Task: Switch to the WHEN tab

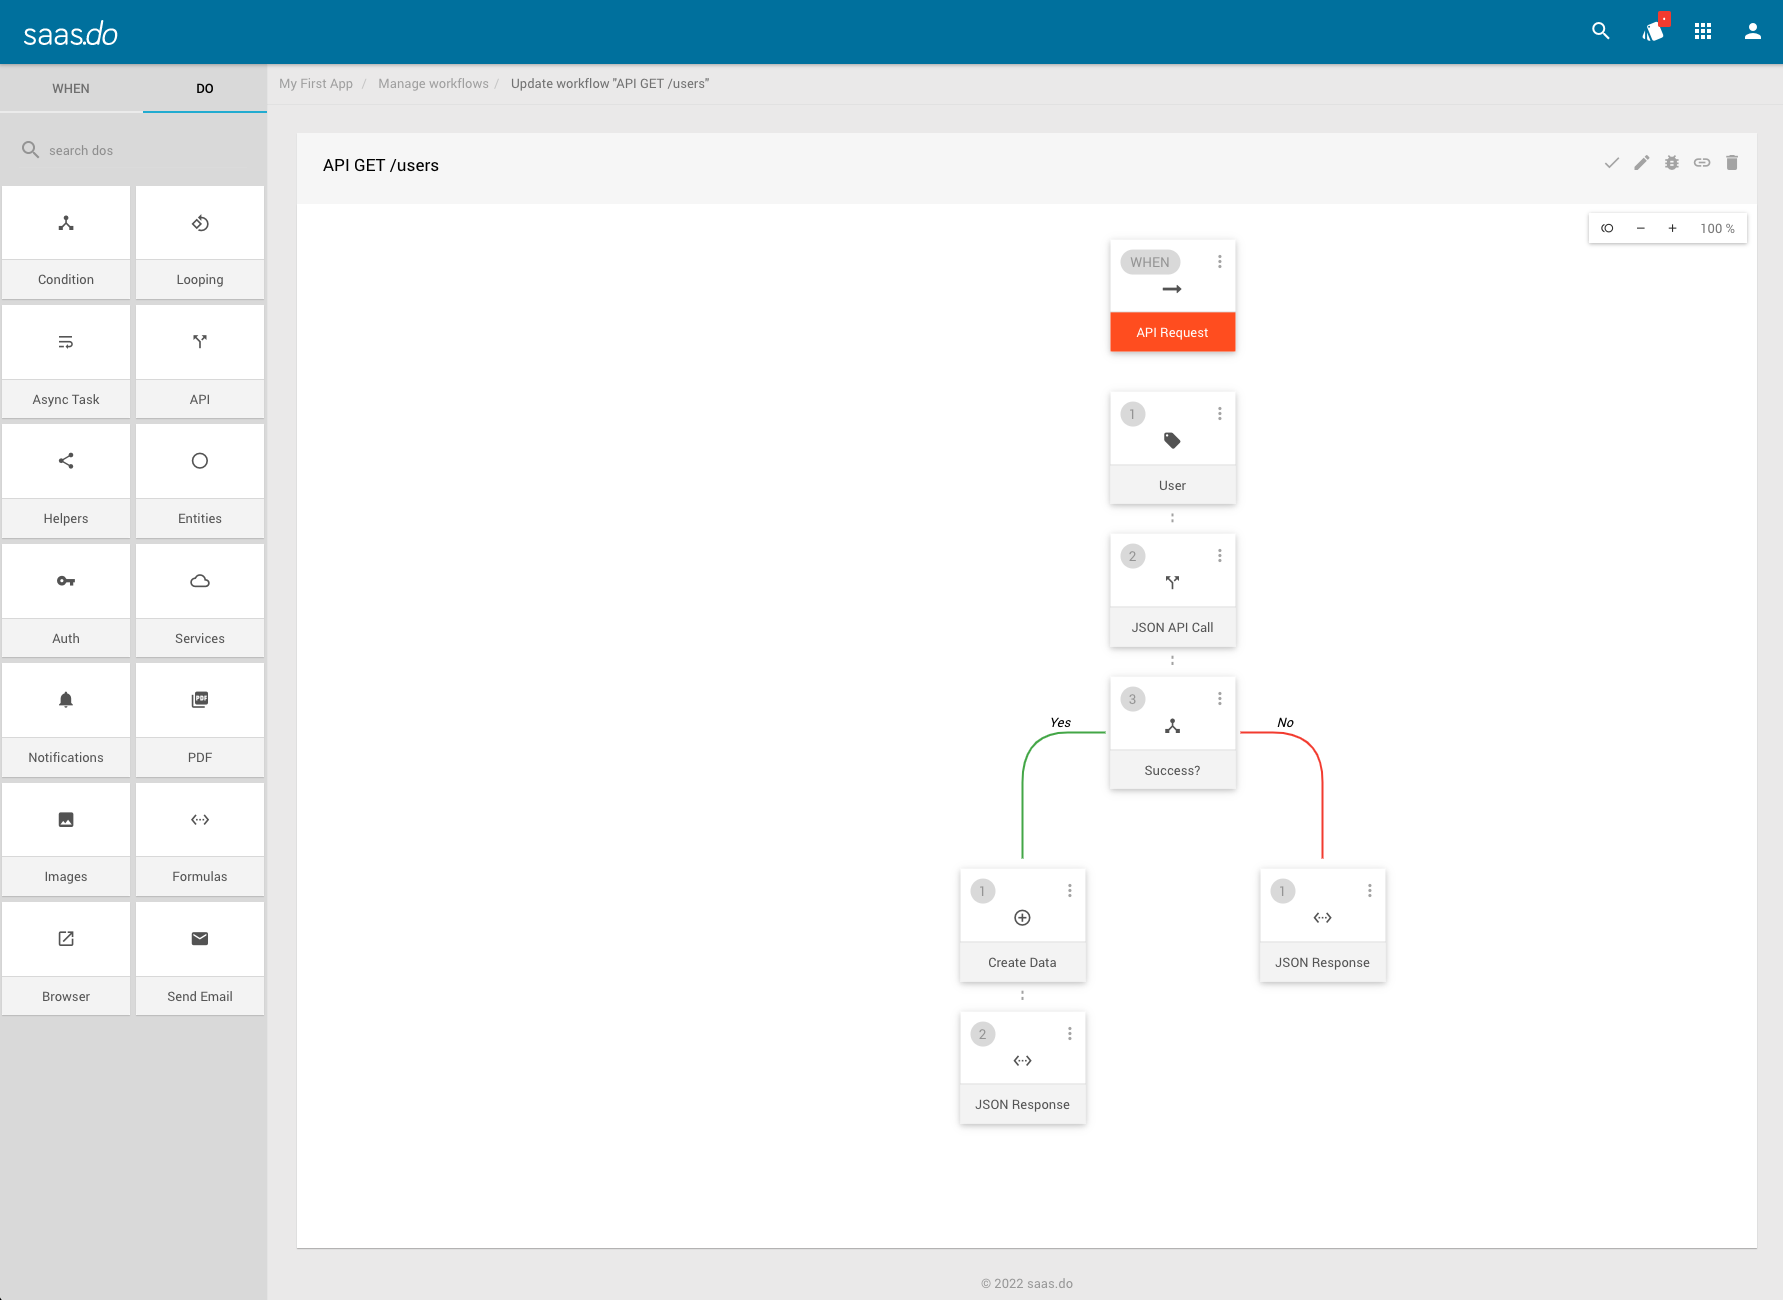Action: 70,88
